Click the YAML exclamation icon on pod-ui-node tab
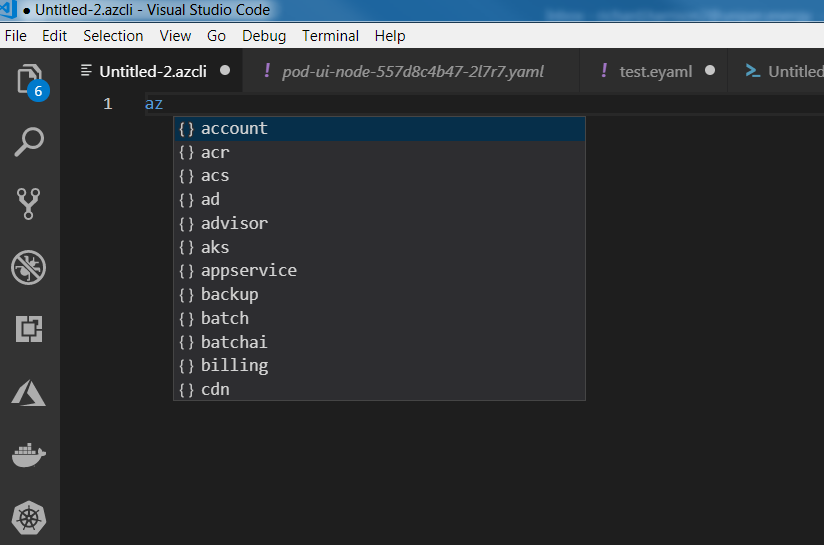The image size is (824, 545). [x=267, y=70]
